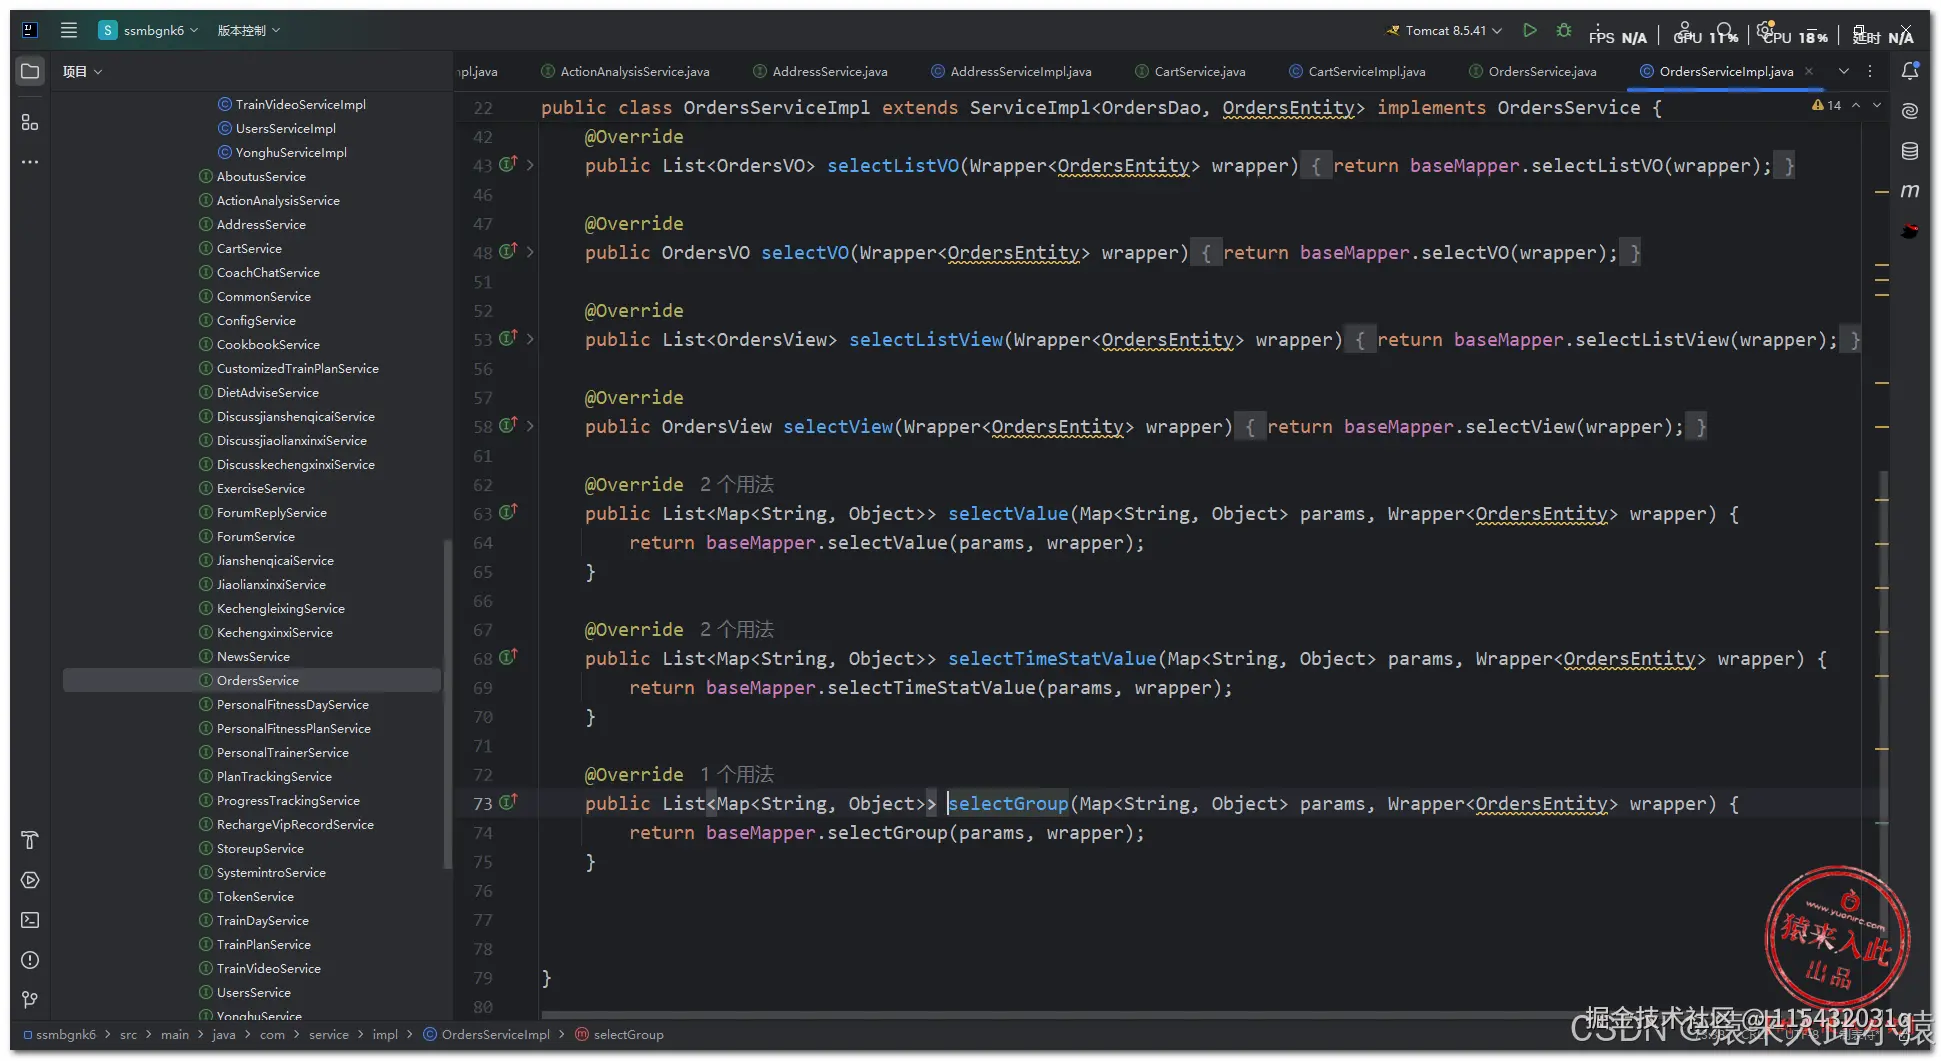Close the OrdersServiceImpl.java tab
The width and height of the screenshot is (1941, 1061).
point(1809,71)
